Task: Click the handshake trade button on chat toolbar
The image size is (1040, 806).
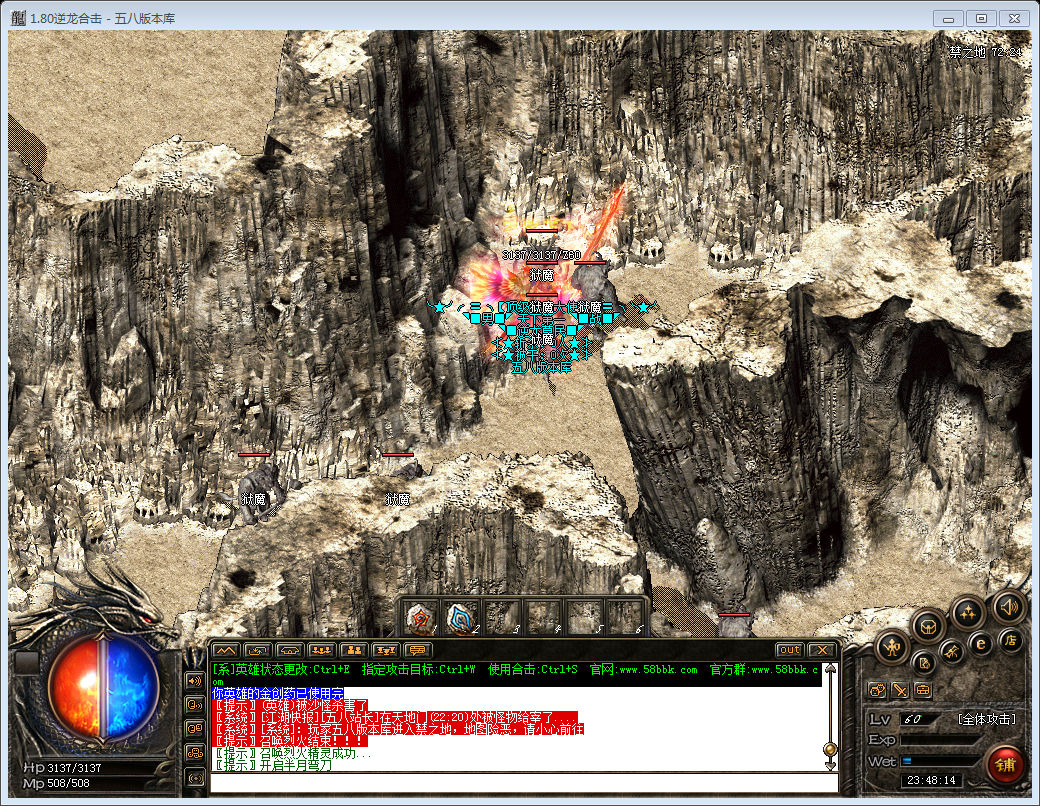Action: point(289,650)
